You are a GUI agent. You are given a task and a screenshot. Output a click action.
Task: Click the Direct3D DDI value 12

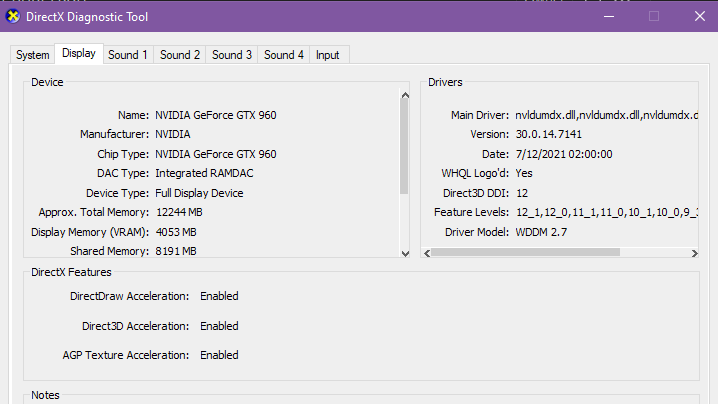[522, 193]
